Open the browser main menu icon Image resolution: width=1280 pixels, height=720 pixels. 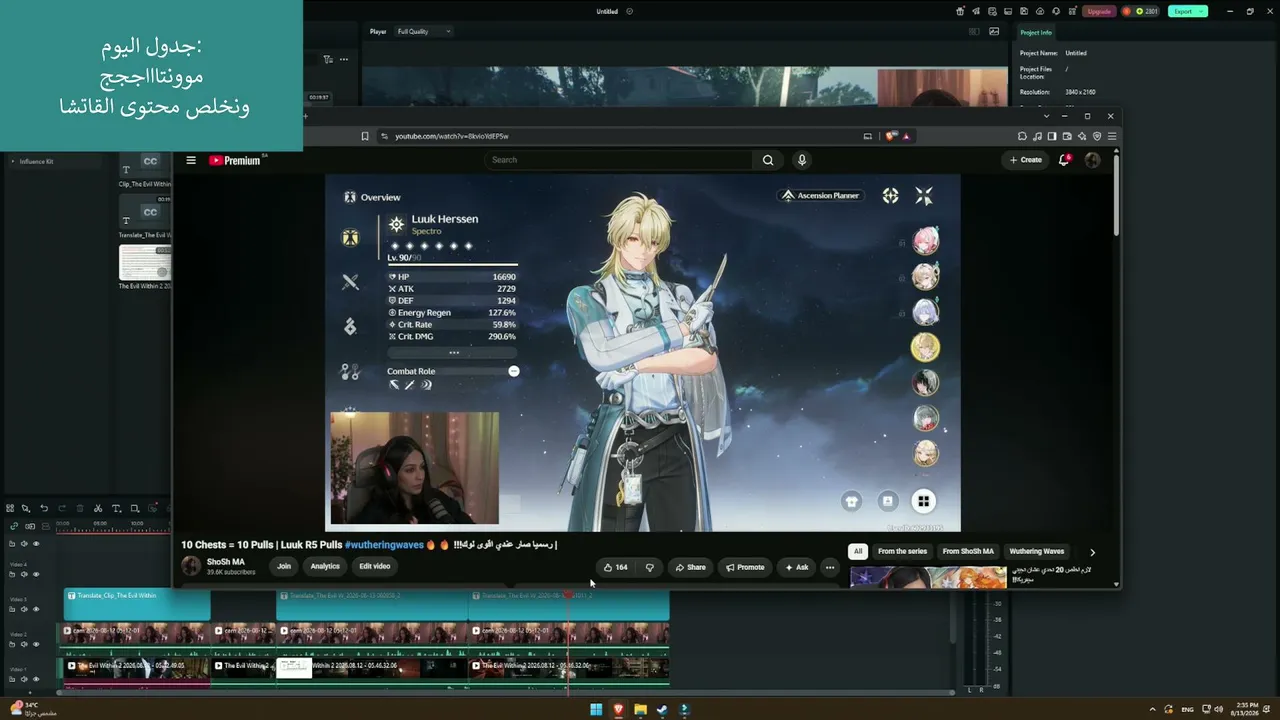tap(1112, 136)
